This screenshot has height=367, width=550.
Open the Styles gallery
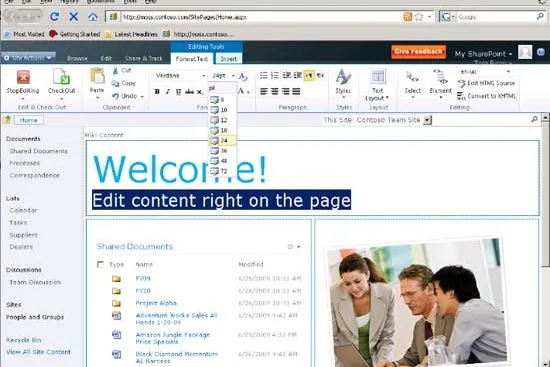[343, 83]
